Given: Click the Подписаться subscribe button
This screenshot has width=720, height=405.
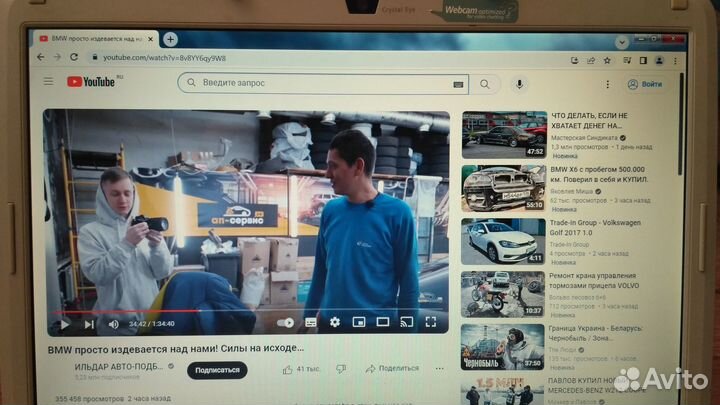Looking at the screenshot, I should (x=217, y=370).
